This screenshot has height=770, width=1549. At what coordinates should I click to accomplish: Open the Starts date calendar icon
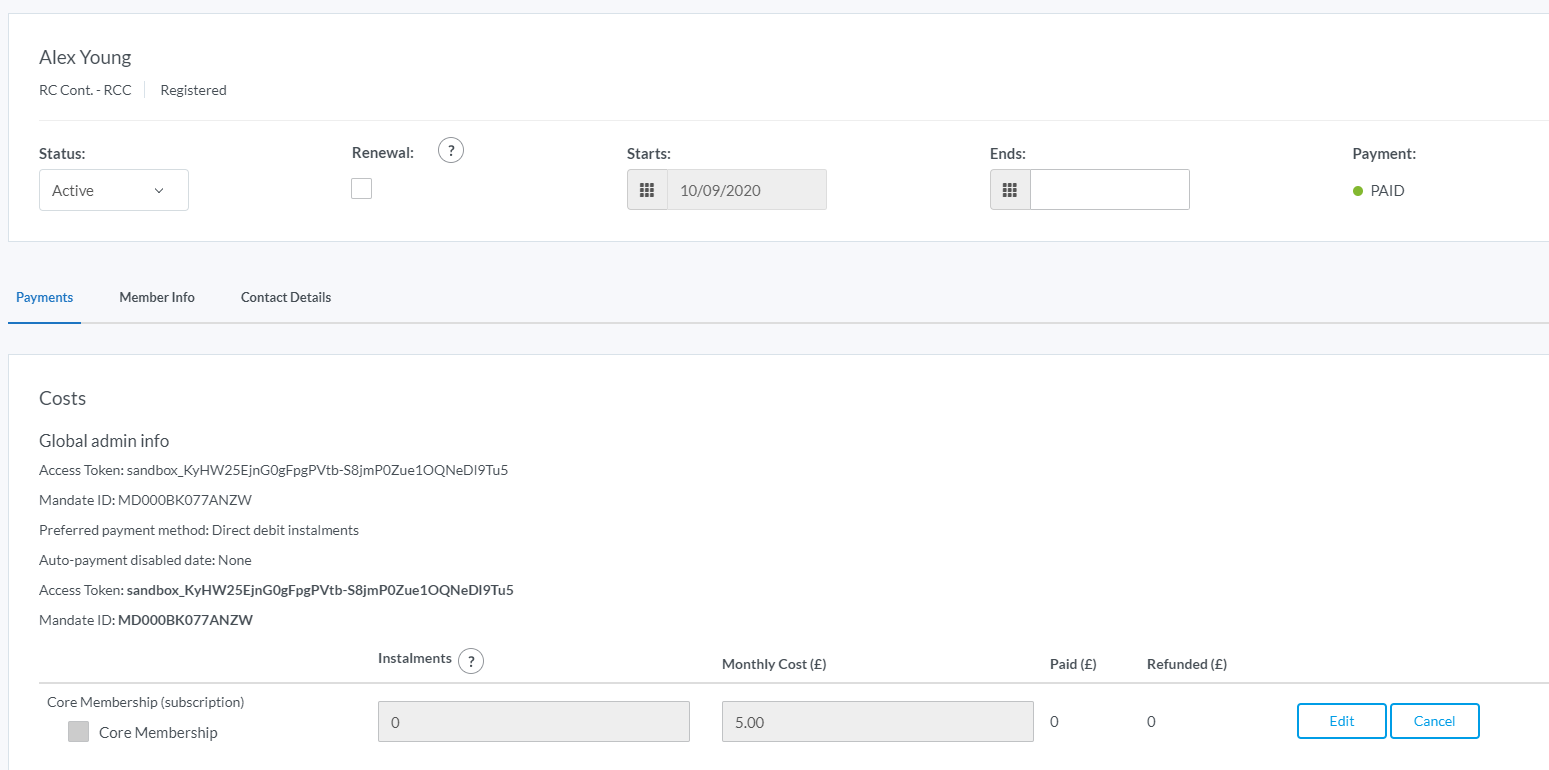click(647, 190)
